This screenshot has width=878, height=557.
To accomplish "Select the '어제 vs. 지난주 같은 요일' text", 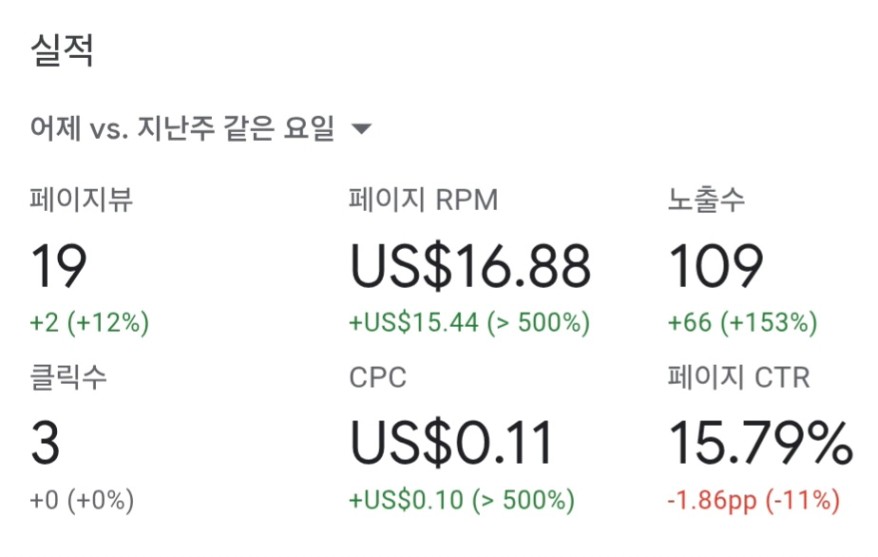I will click(x=182, y=128).
